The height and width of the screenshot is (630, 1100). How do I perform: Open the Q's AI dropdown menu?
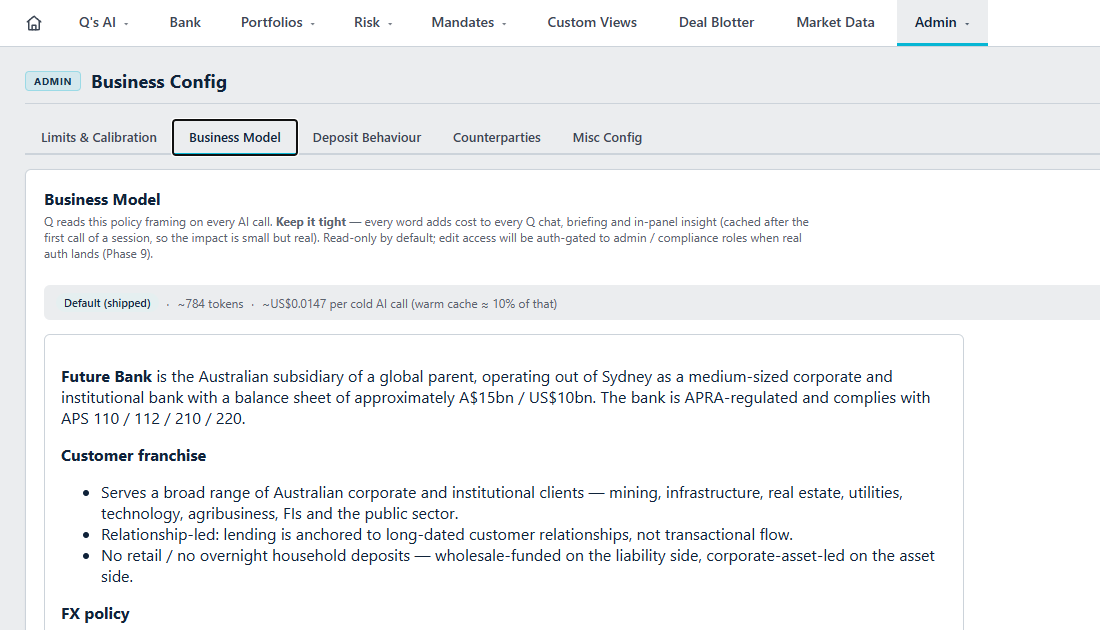coord(104,22)
